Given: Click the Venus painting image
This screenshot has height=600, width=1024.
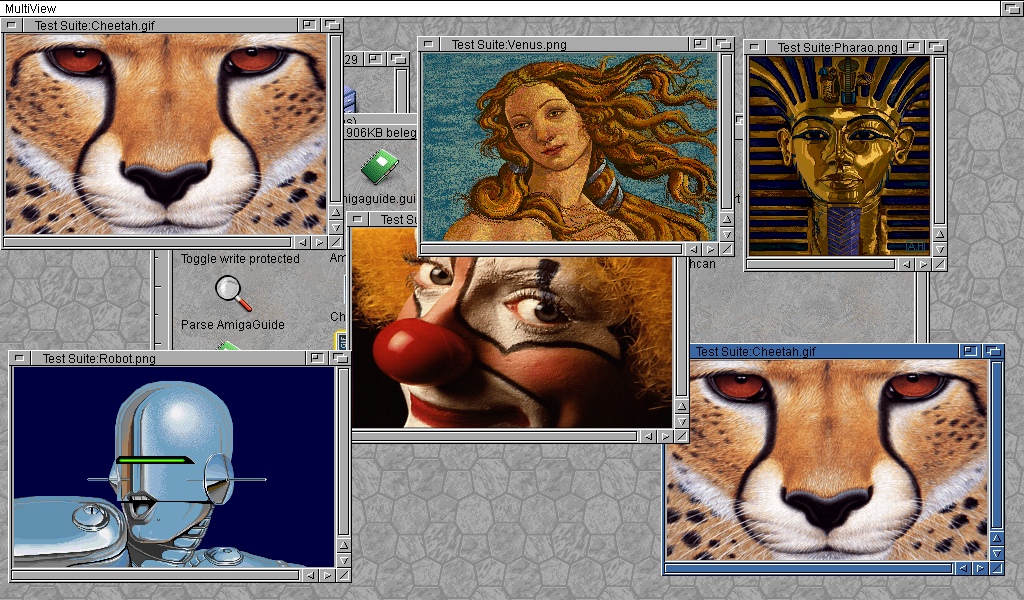Looking at the screenshot, I should 569,147.
